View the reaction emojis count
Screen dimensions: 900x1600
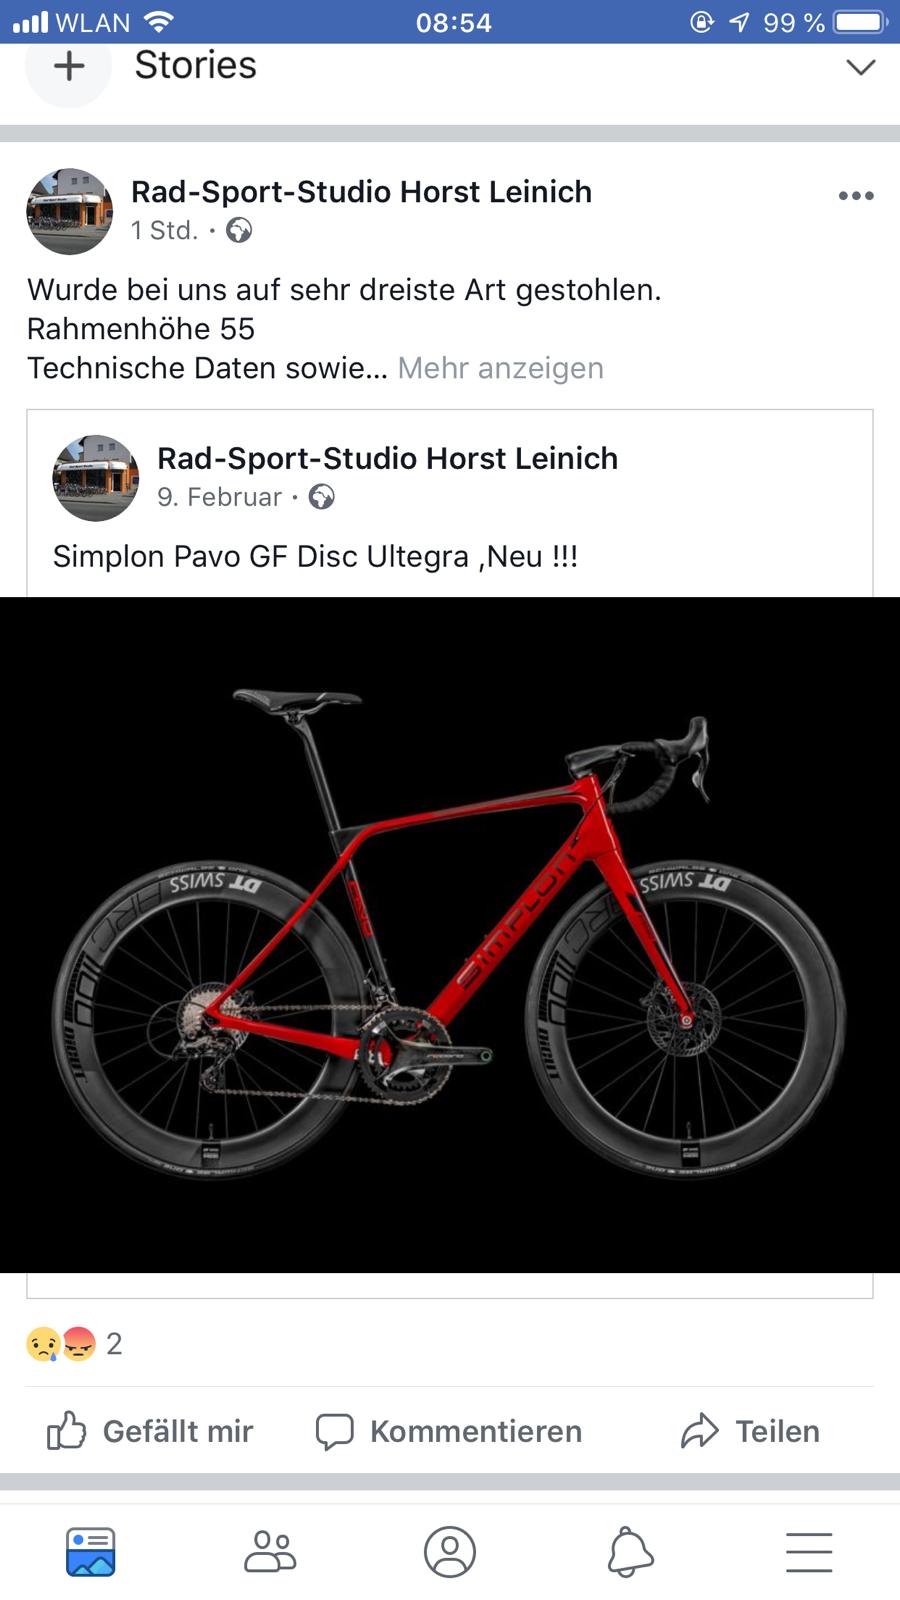[x=74, y=1344]
